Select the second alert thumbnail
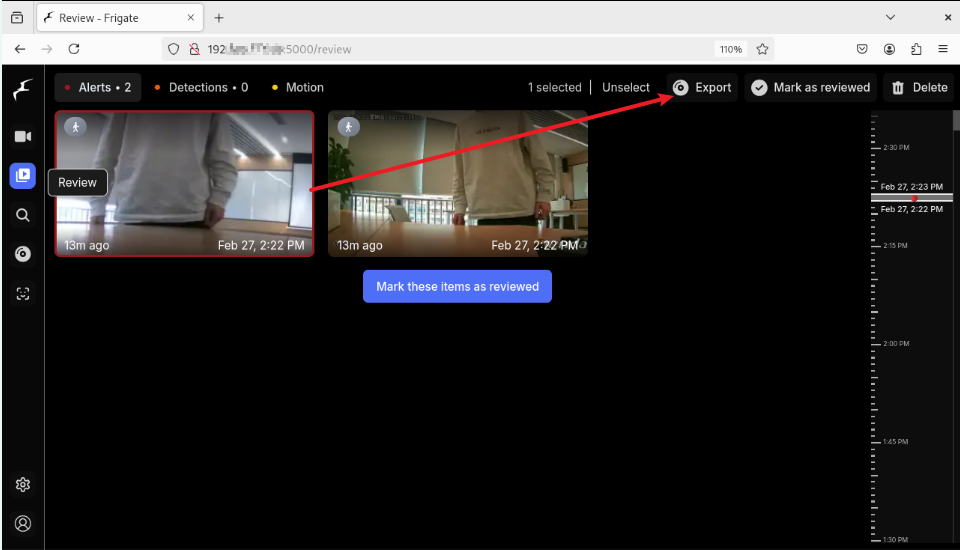960x550 pixels. 458,183
